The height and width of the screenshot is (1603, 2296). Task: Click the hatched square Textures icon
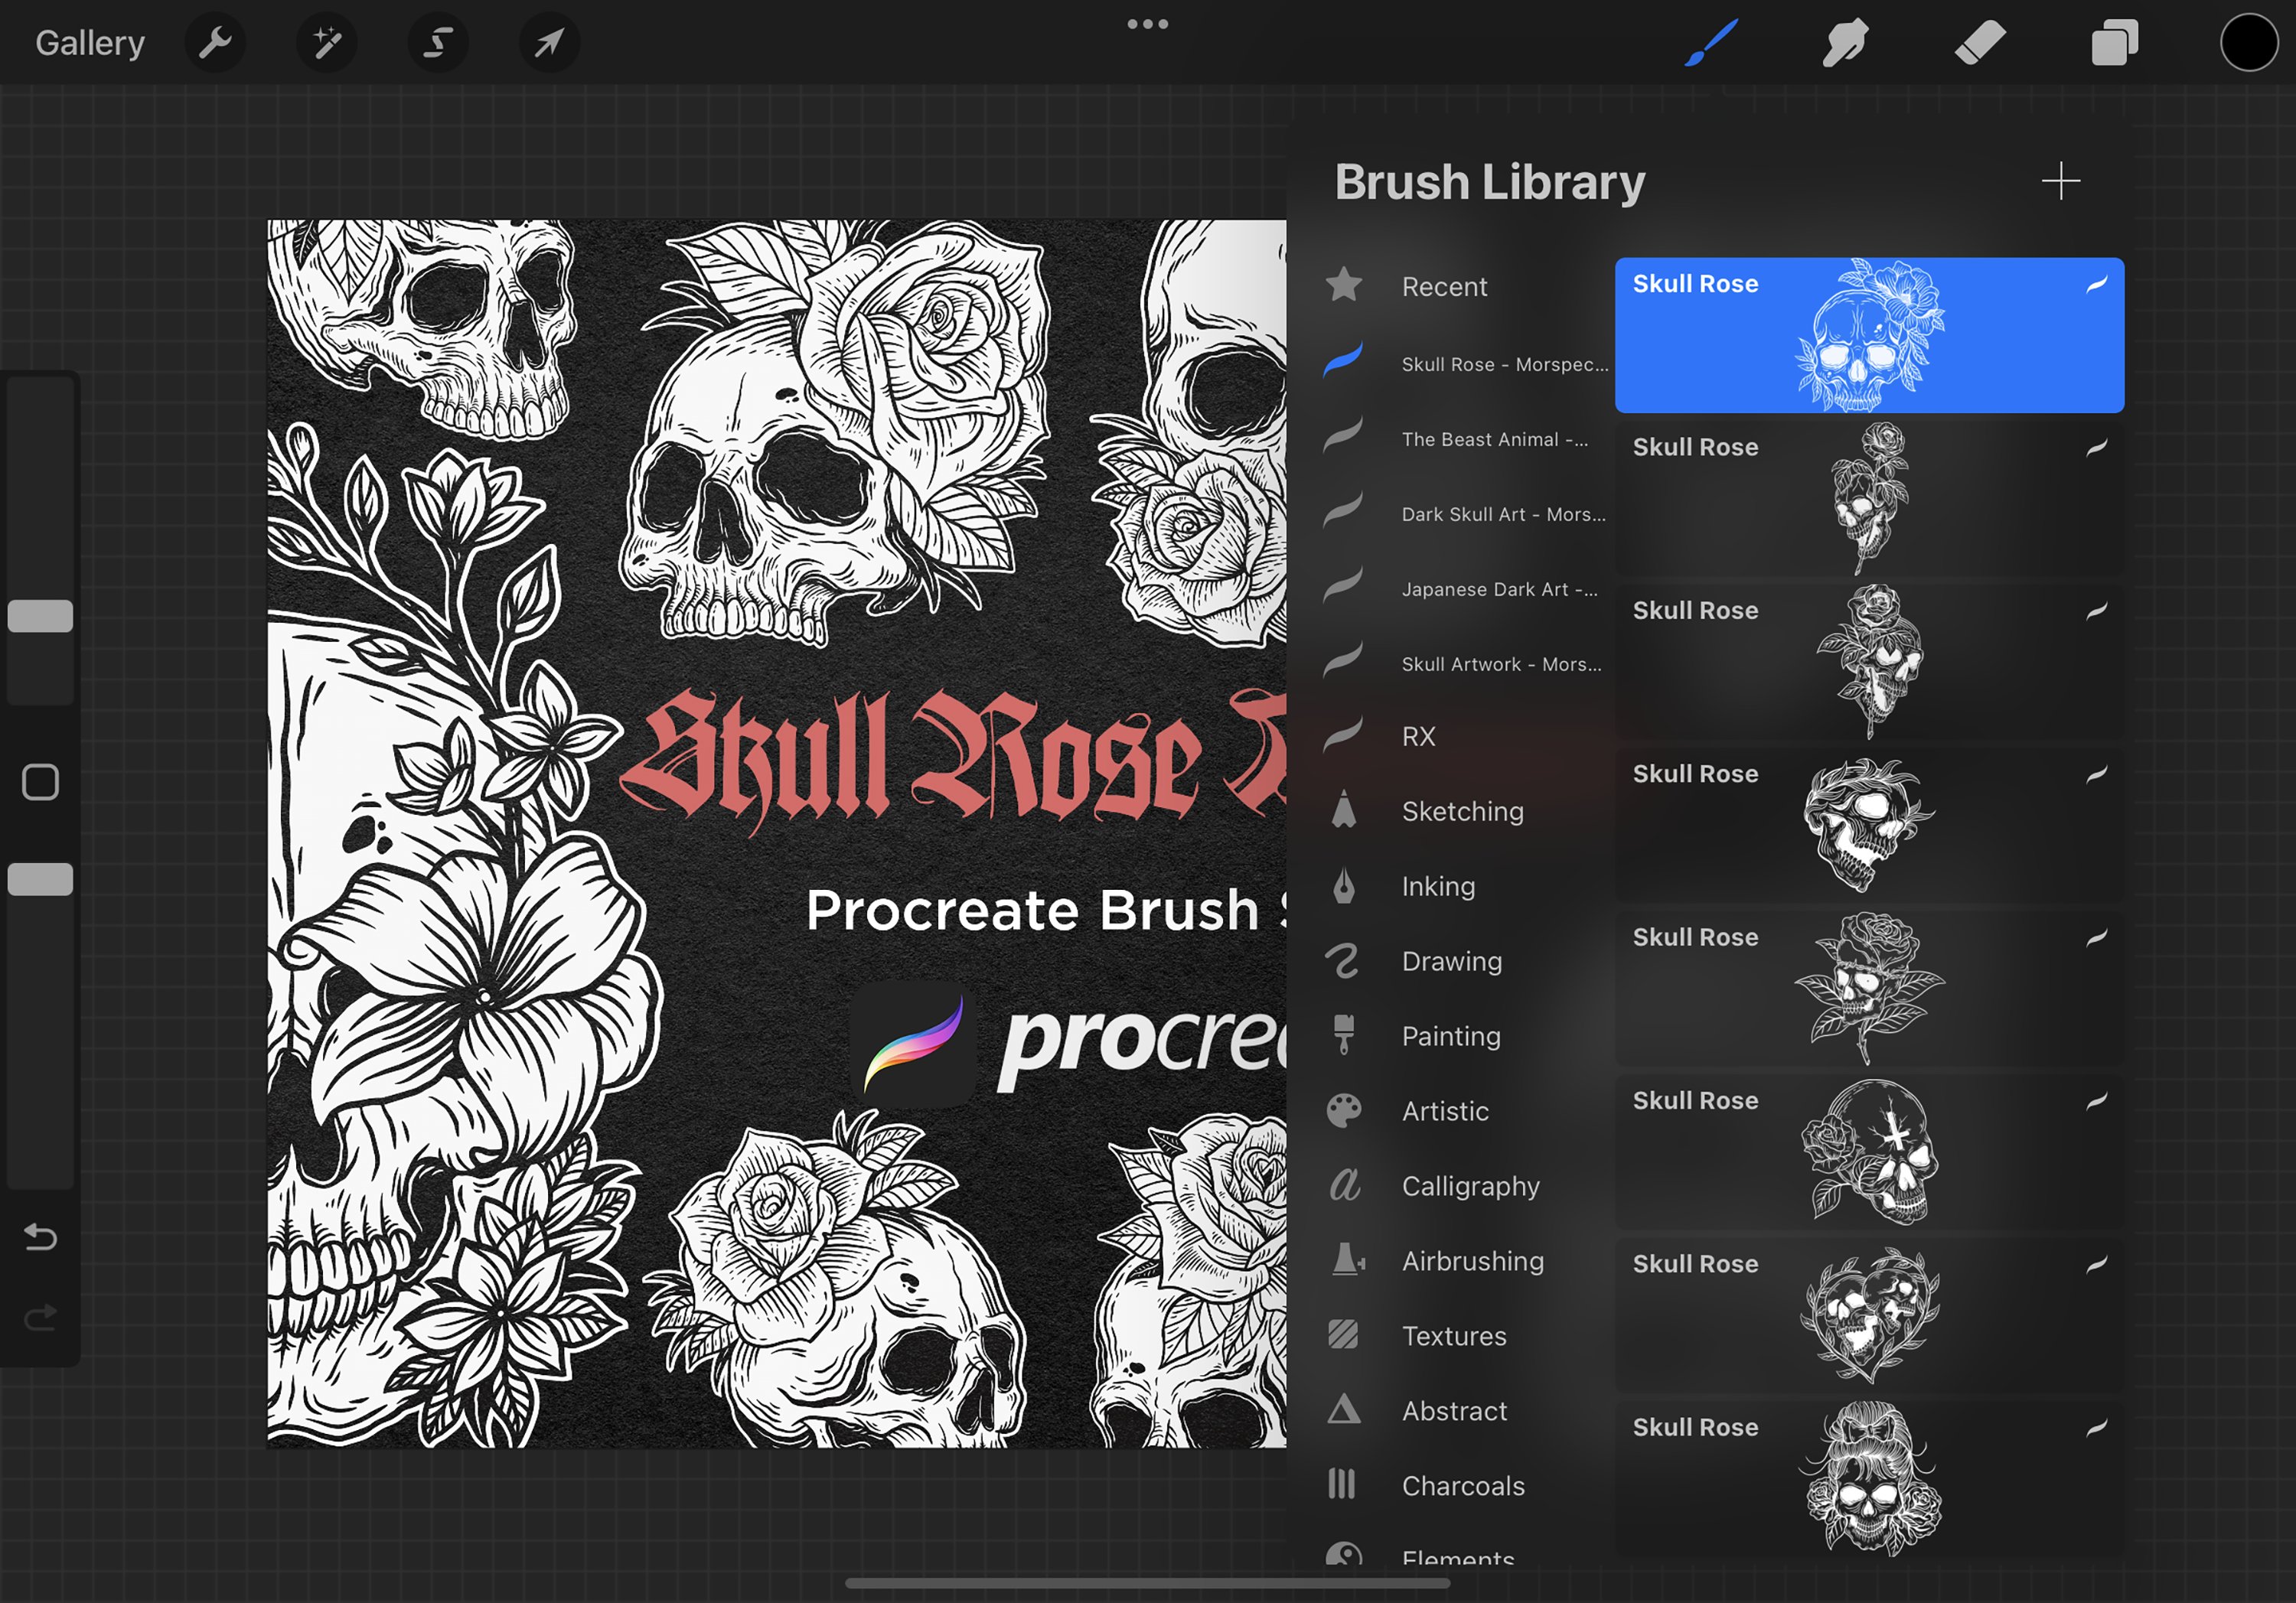click(x=1343, y=1334)
